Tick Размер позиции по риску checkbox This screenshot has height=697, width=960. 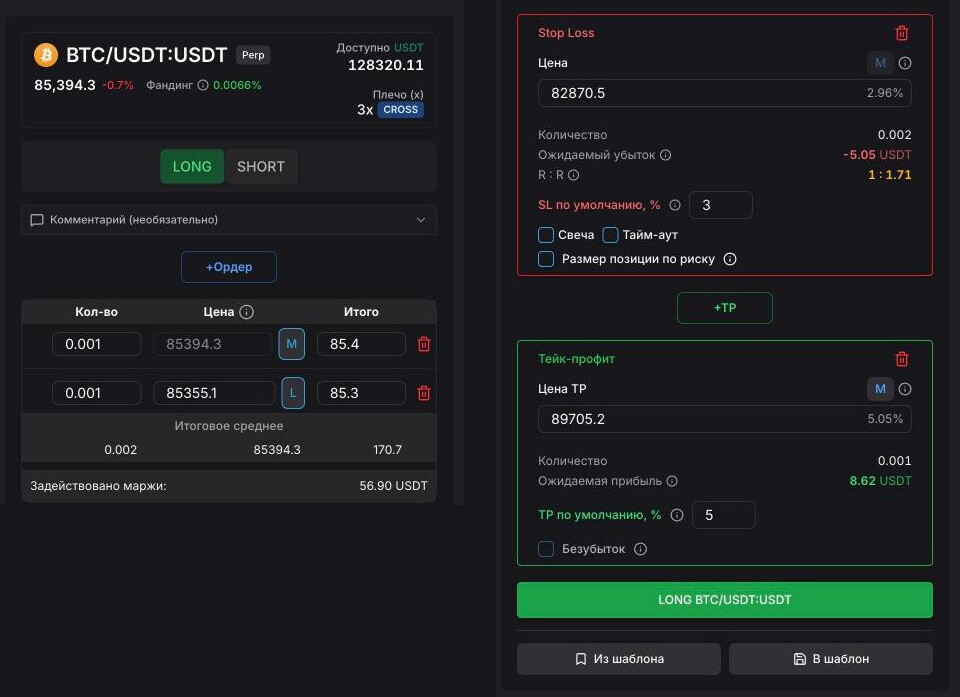pyautogui.click(x=546, y=258)
